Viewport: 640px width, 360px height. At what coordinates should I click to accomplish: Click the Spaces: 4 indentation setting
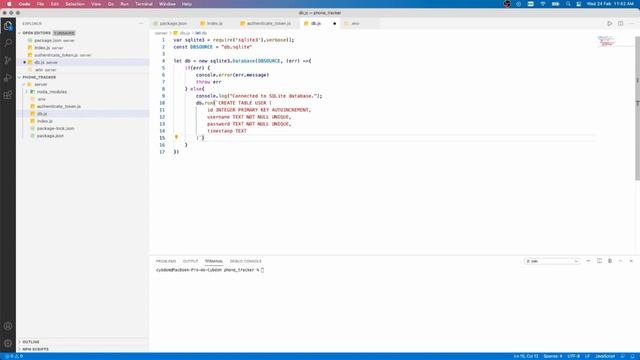coord(553,356)
